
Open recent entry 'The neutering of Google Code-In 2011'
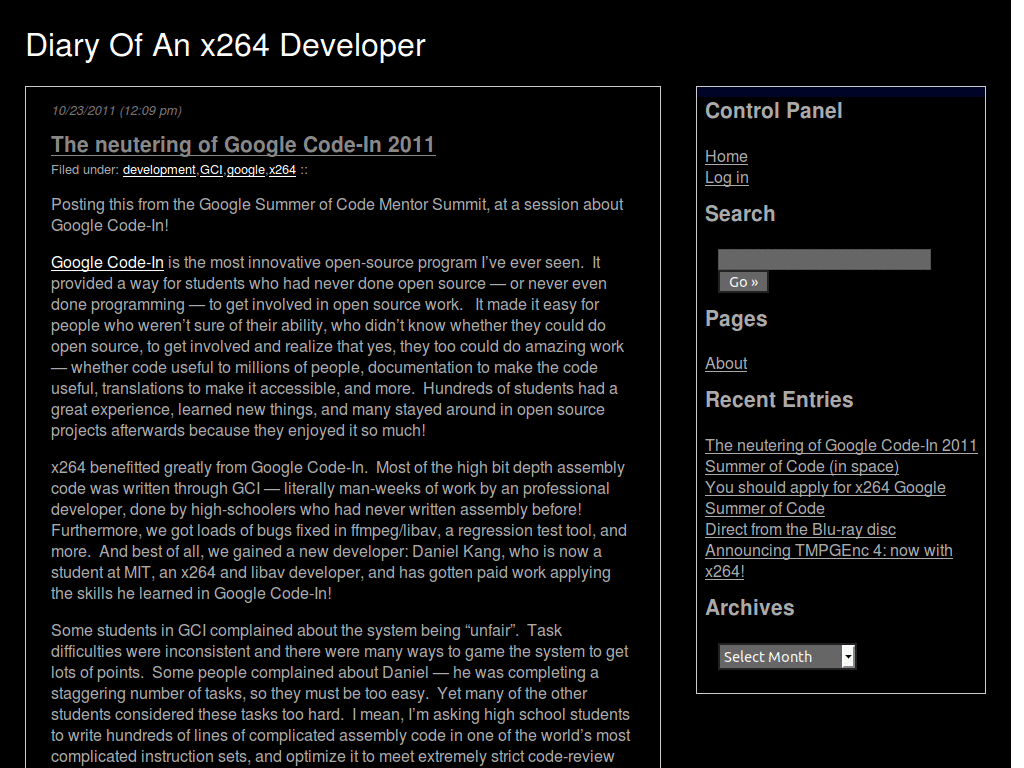(x=841, y=445)
